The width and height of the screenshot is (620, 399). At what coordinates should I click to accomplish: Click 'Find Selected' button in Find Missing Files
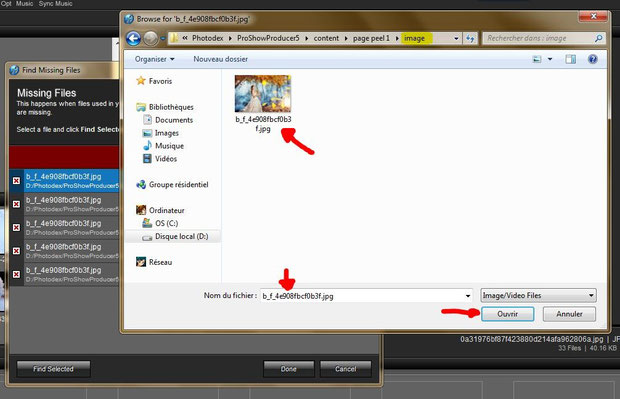tap(53, 369)
